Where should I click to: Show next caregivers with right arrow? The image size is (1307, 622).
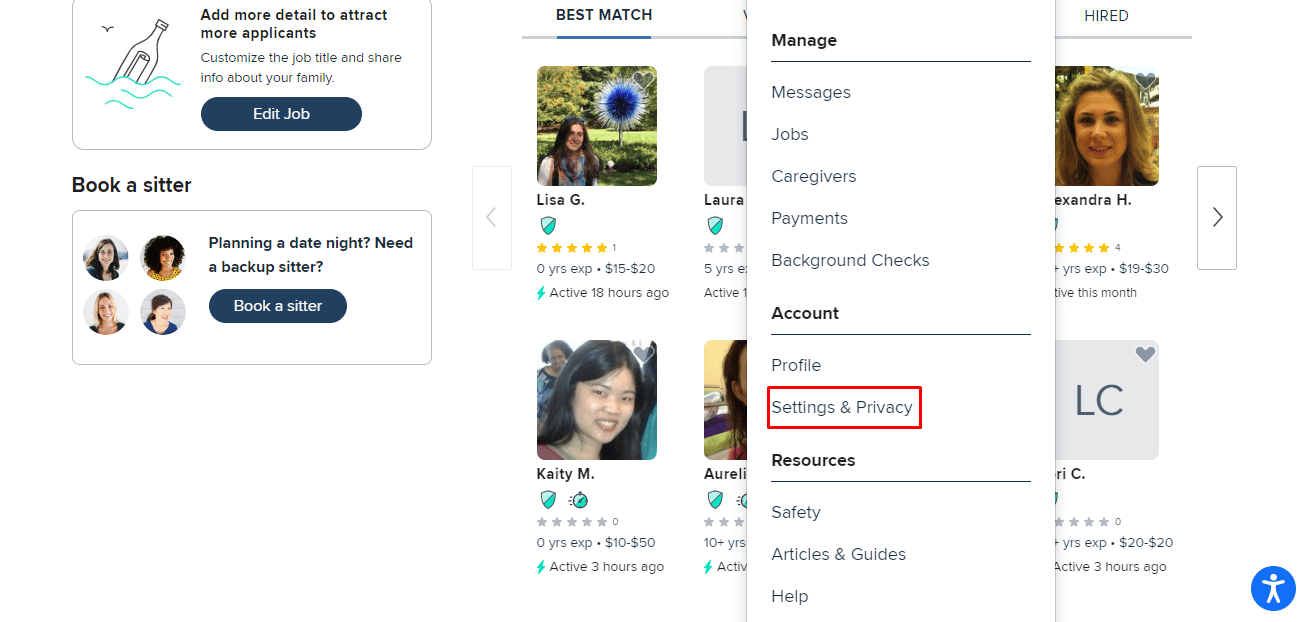click(1217, 218)
